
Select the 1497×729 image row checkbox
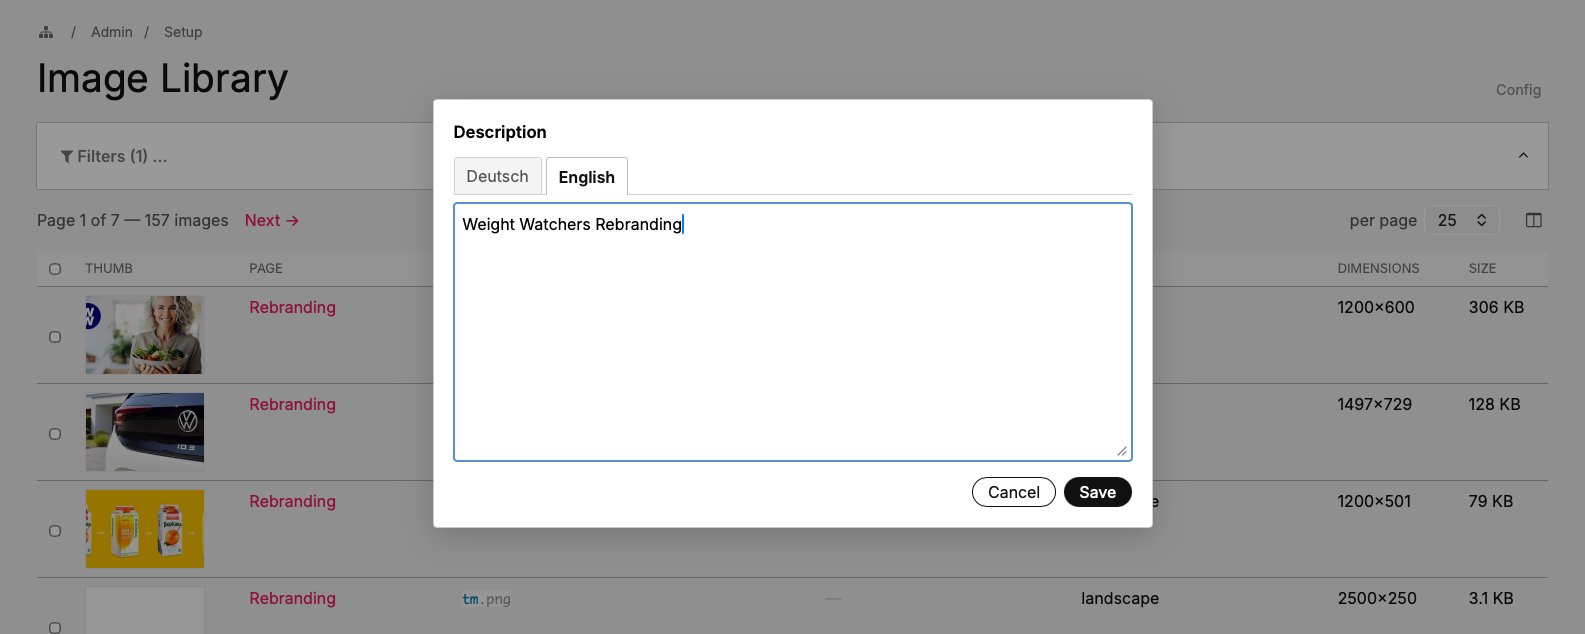(x=55, y=434)
